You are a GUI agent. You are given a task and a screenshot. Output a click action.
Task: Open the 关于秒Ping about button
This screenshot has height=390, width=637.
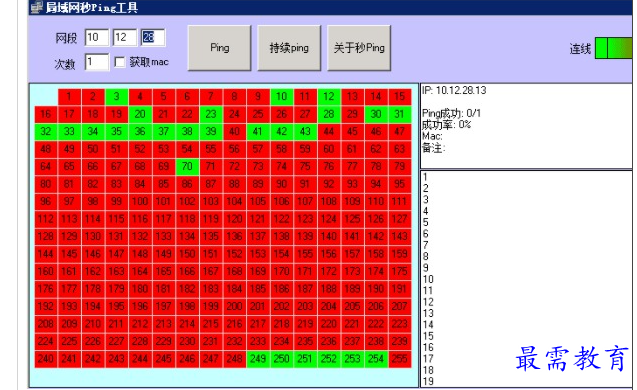[359, 48]
